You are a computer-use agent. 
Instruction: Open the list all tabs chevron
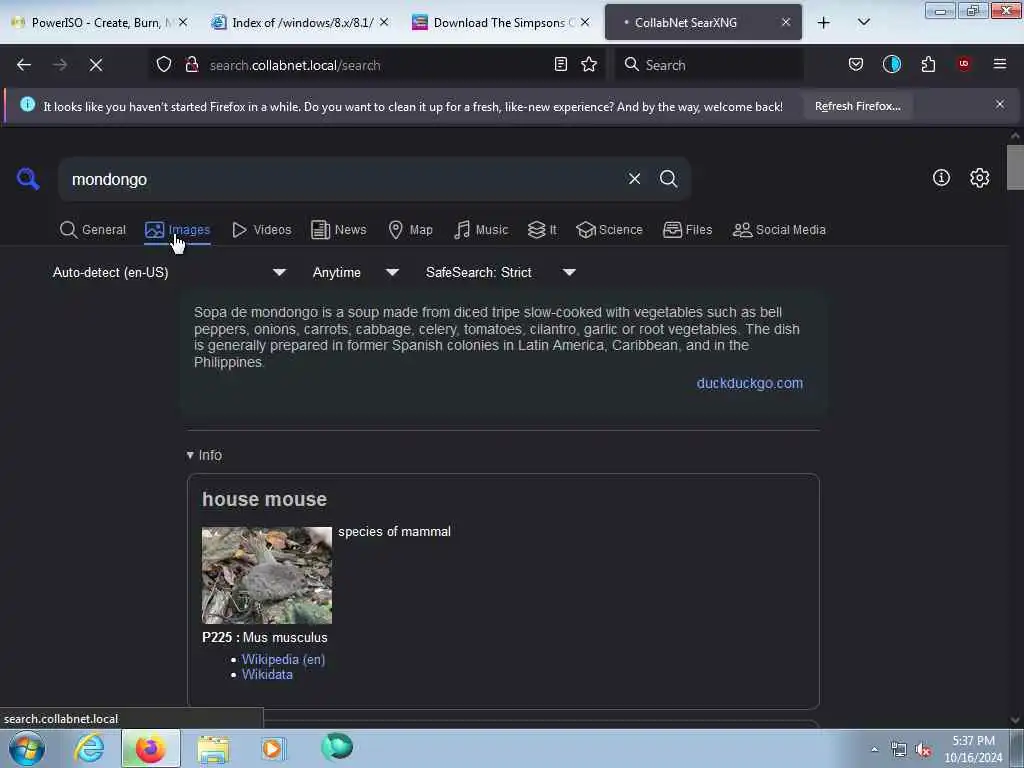tap(863, 22)
